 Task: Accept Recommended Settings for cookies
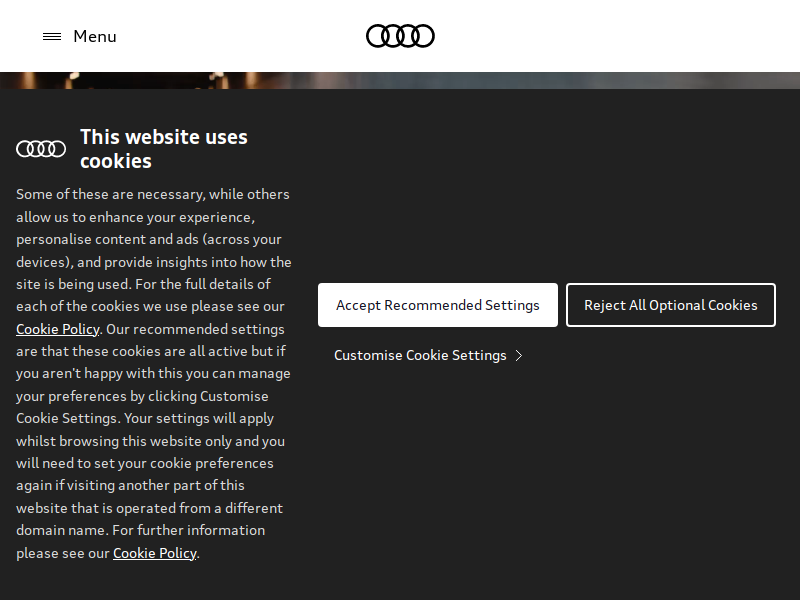tap(438, 305)
